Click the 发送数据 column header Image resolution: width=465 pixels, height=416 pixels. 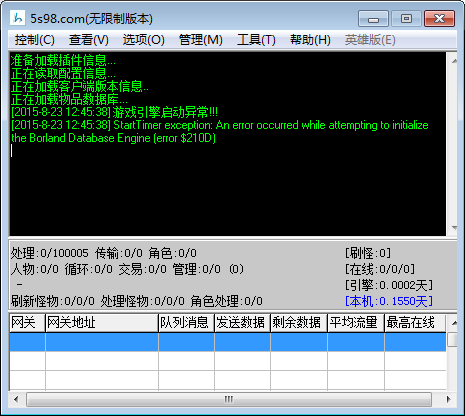pos(242,323)
